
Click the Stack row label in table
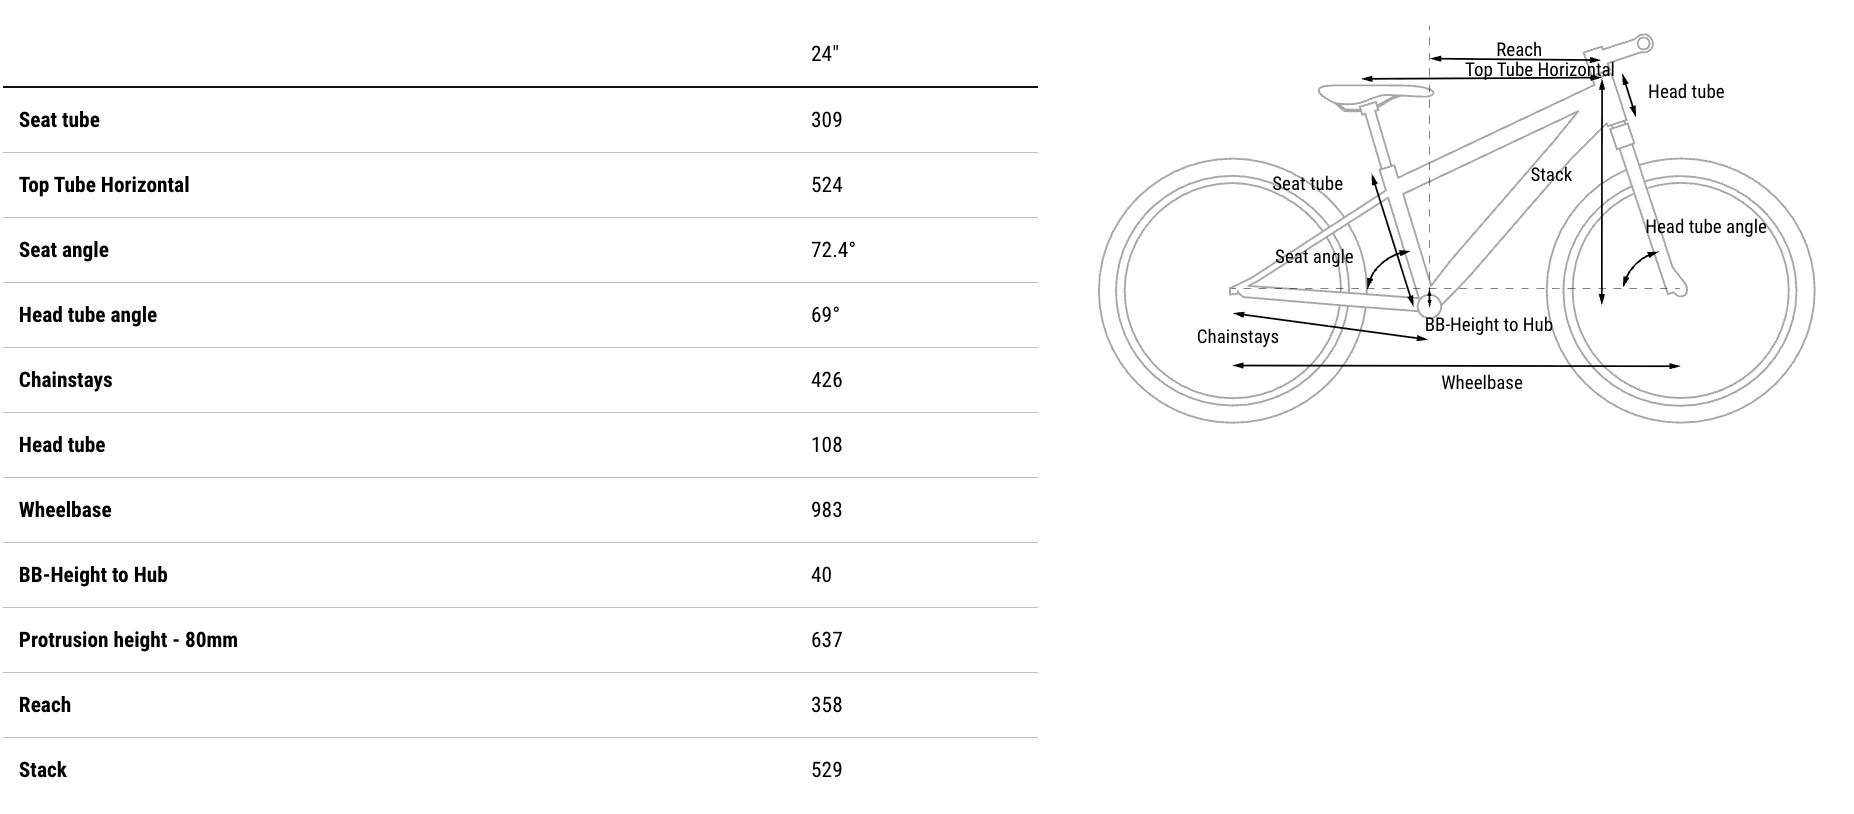click(43, 770)
